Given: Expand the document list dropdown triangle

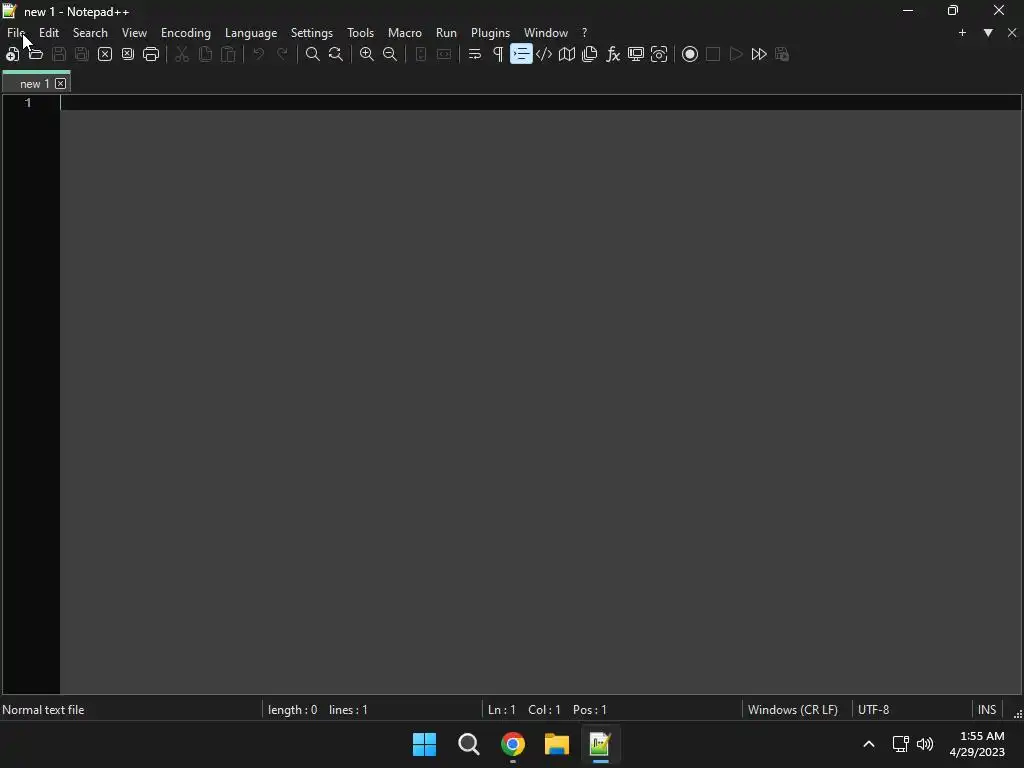Looking at the screenshot, I should (x=988, y=33).
